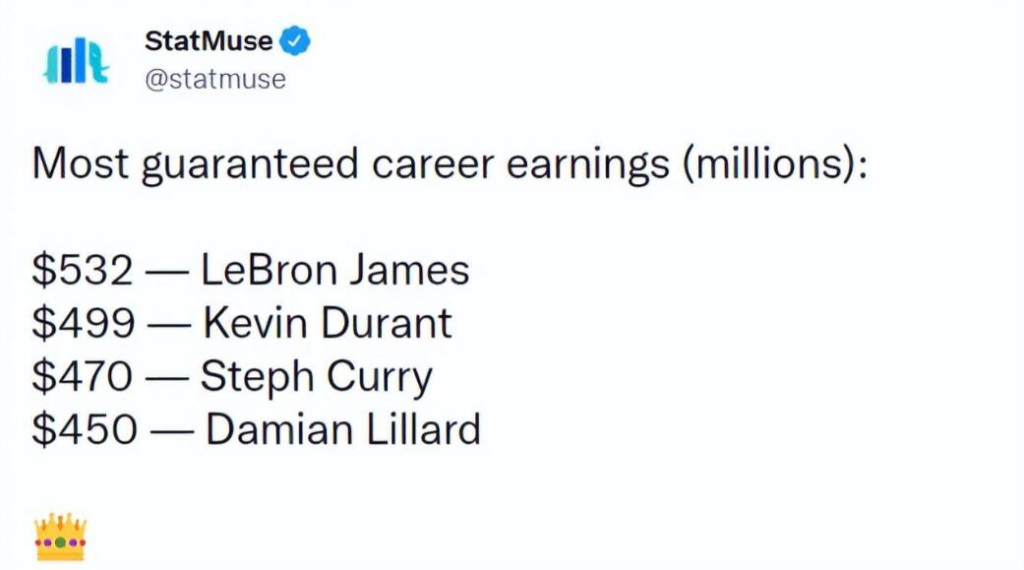Open the @statmuse handle link
The width and height of the screenshot is (1024, 570).
215,80
